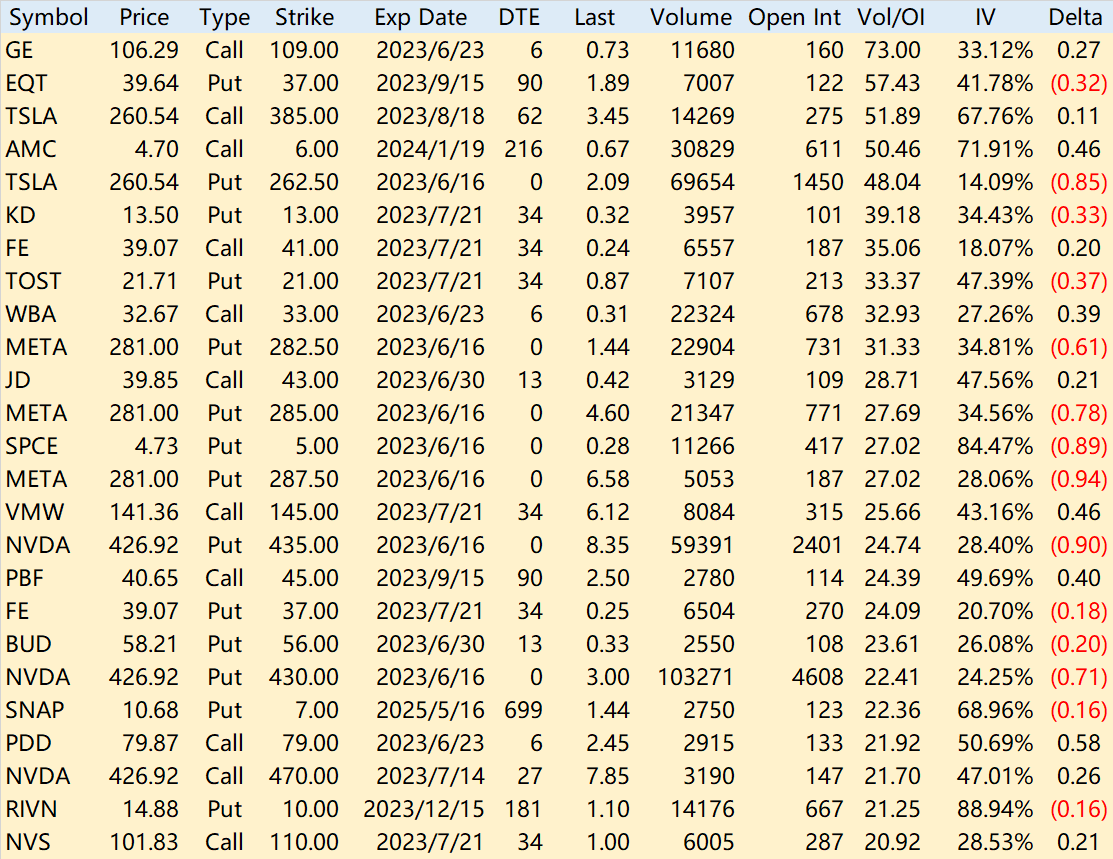Click the red delta value (0.85)
The height and width of the screenshot is (859, 1113).
coord(1079,182)
